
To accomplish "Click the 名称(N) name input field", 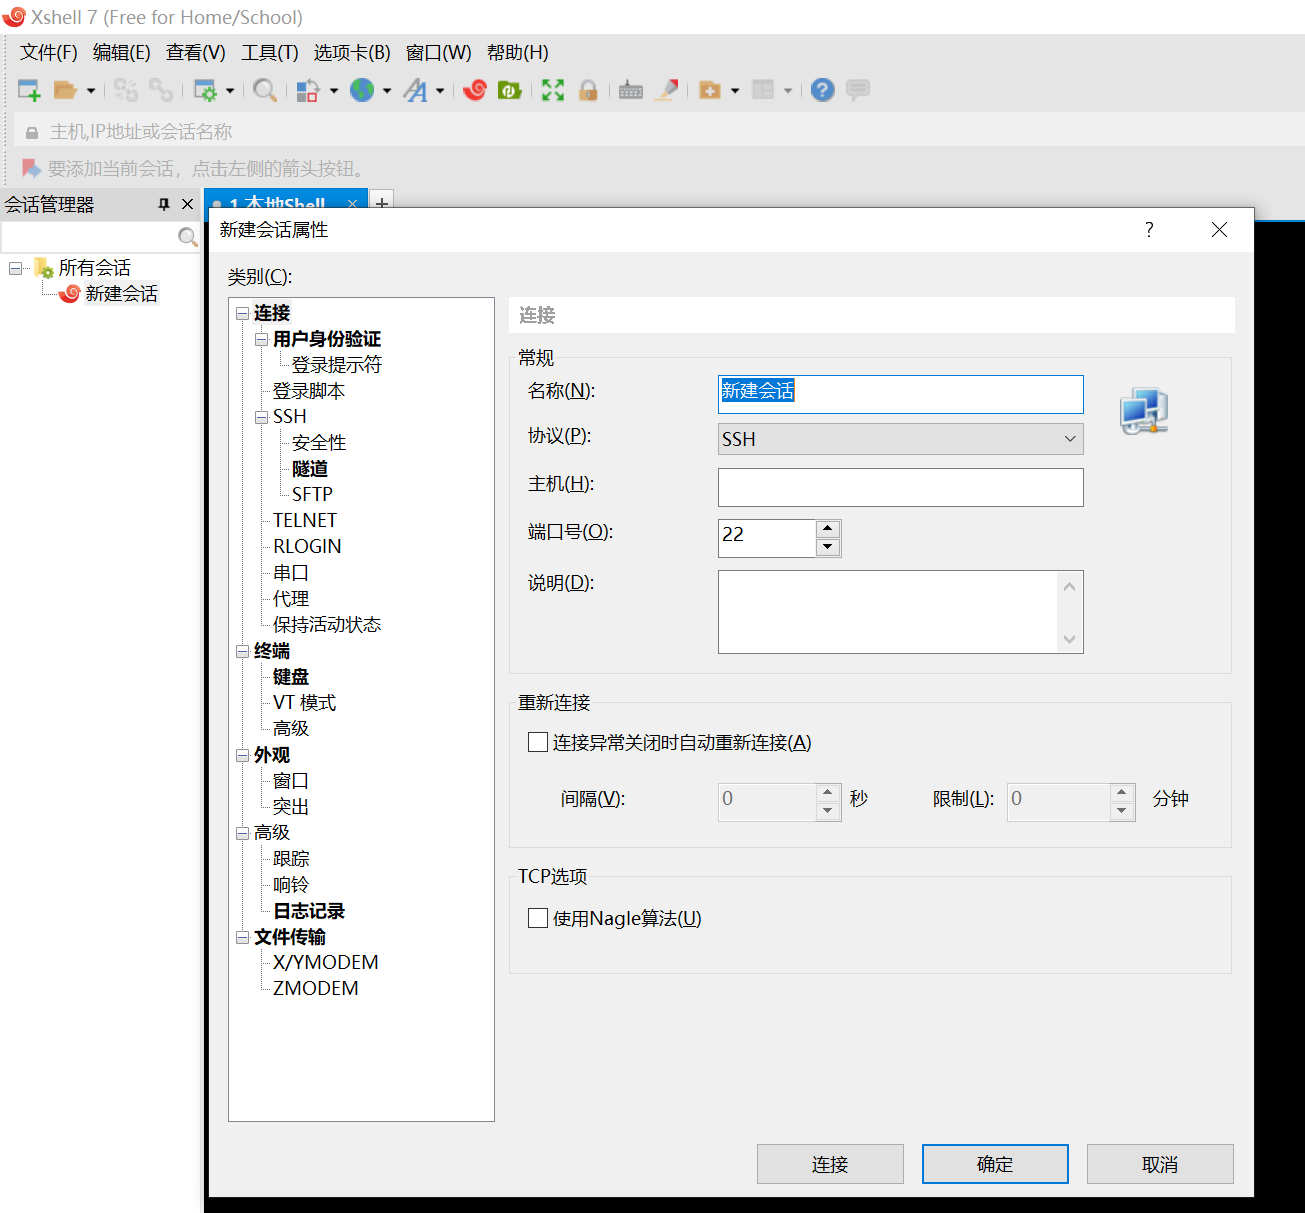I will pos(901,394).
